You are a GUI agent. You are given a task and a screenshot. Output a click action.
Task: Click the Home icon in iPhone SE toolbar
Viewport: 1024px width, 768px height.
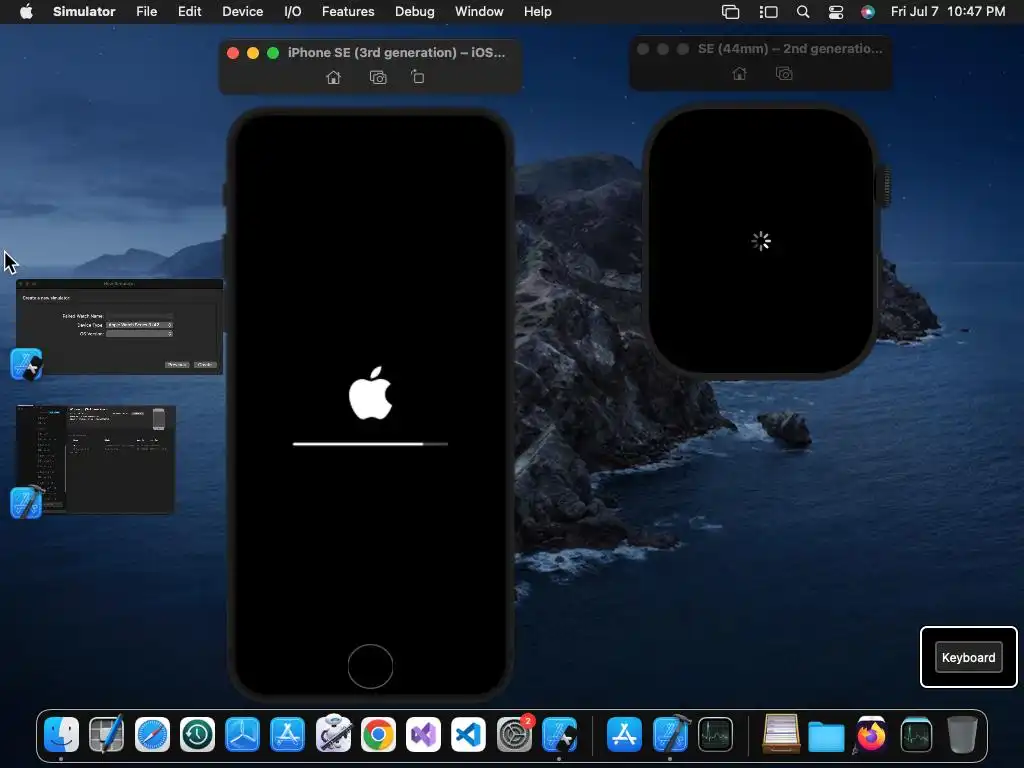tap(333, 78)
